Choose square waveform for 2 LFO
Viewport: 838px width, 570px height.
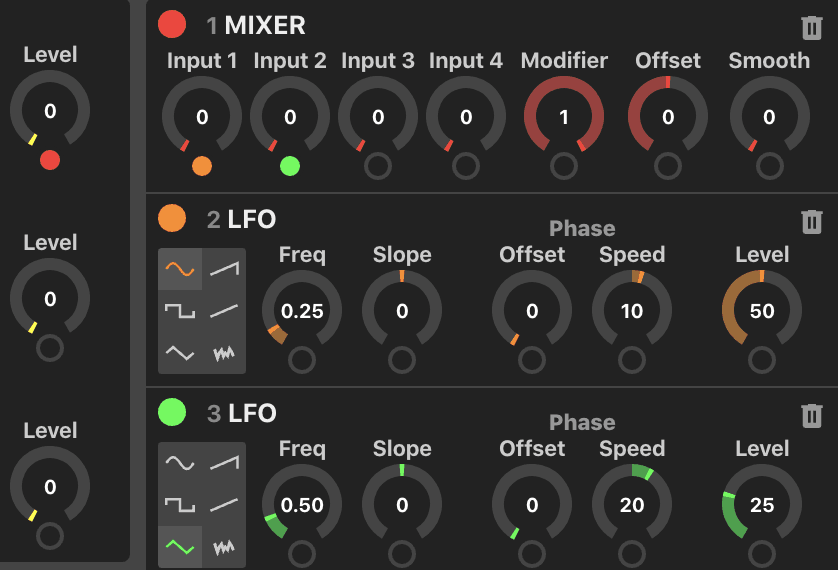180,311
